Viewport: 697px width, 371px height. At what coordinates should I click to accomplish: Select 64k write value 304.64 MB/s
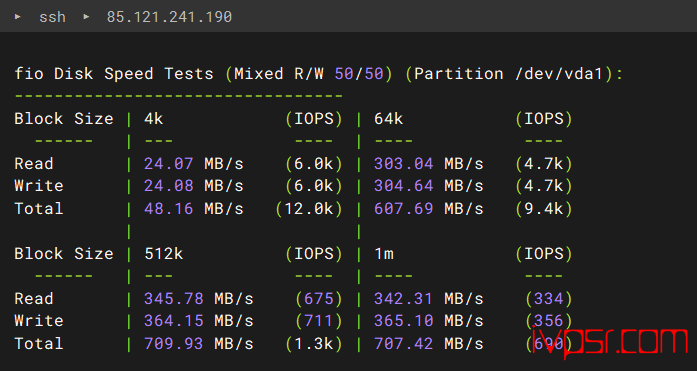(x=429, y=186)
